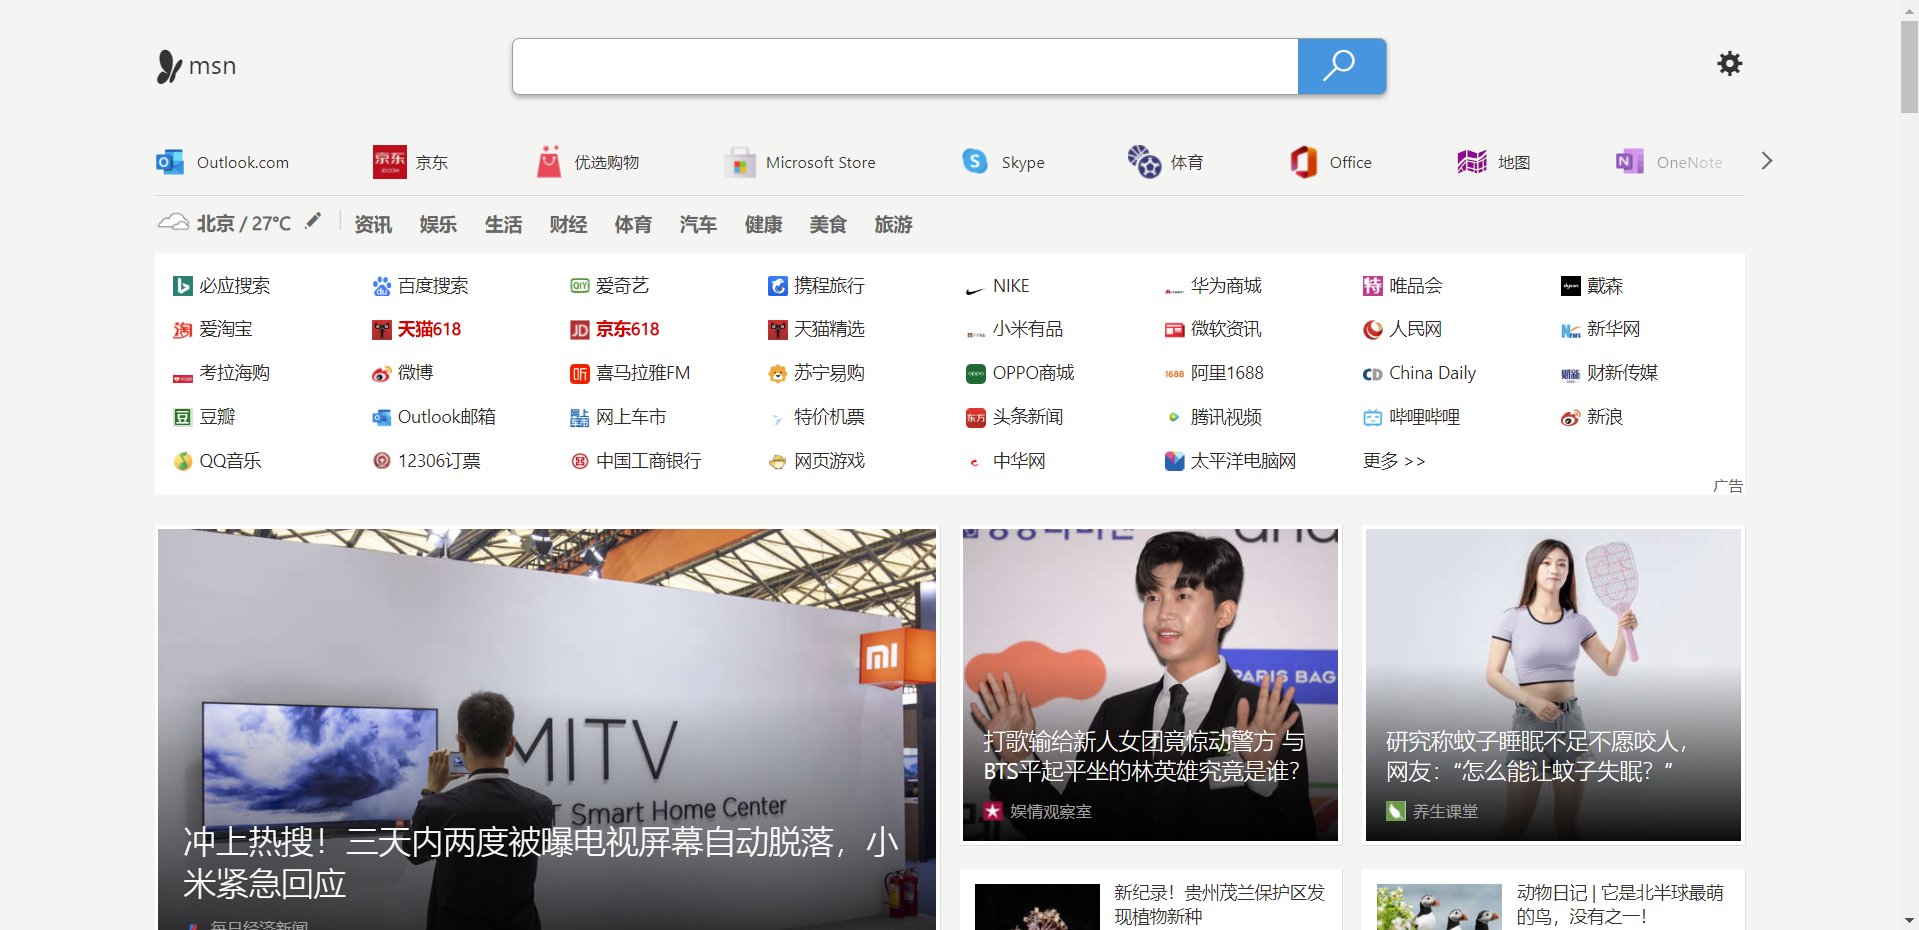
Task: Open the 中国工商银行 link
Action: tap(648, 461)
